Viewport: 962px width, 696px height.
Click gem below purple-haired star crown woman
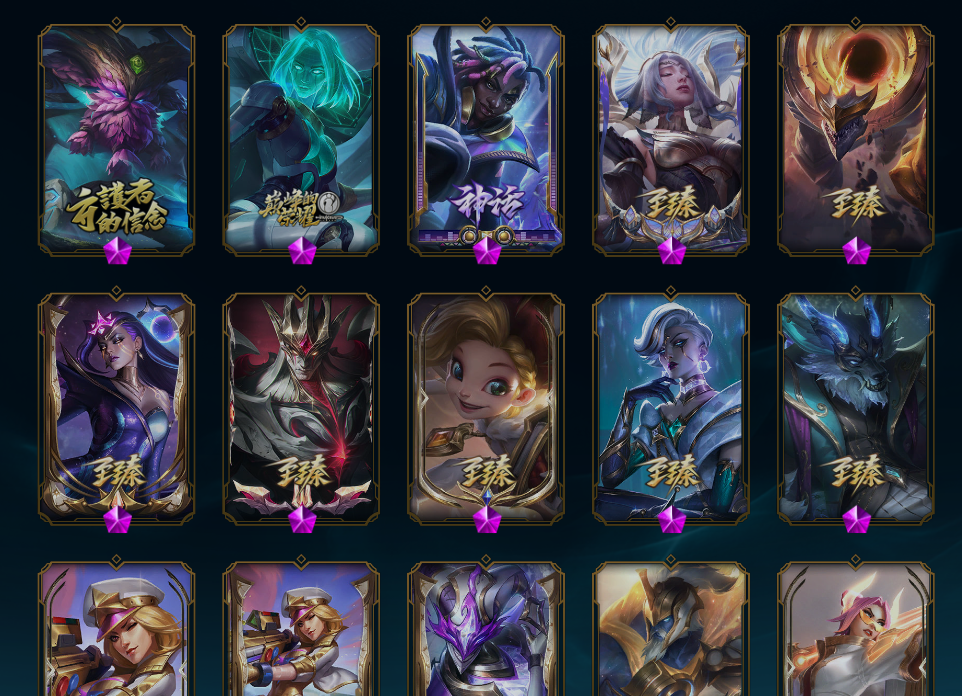(117, 519)
